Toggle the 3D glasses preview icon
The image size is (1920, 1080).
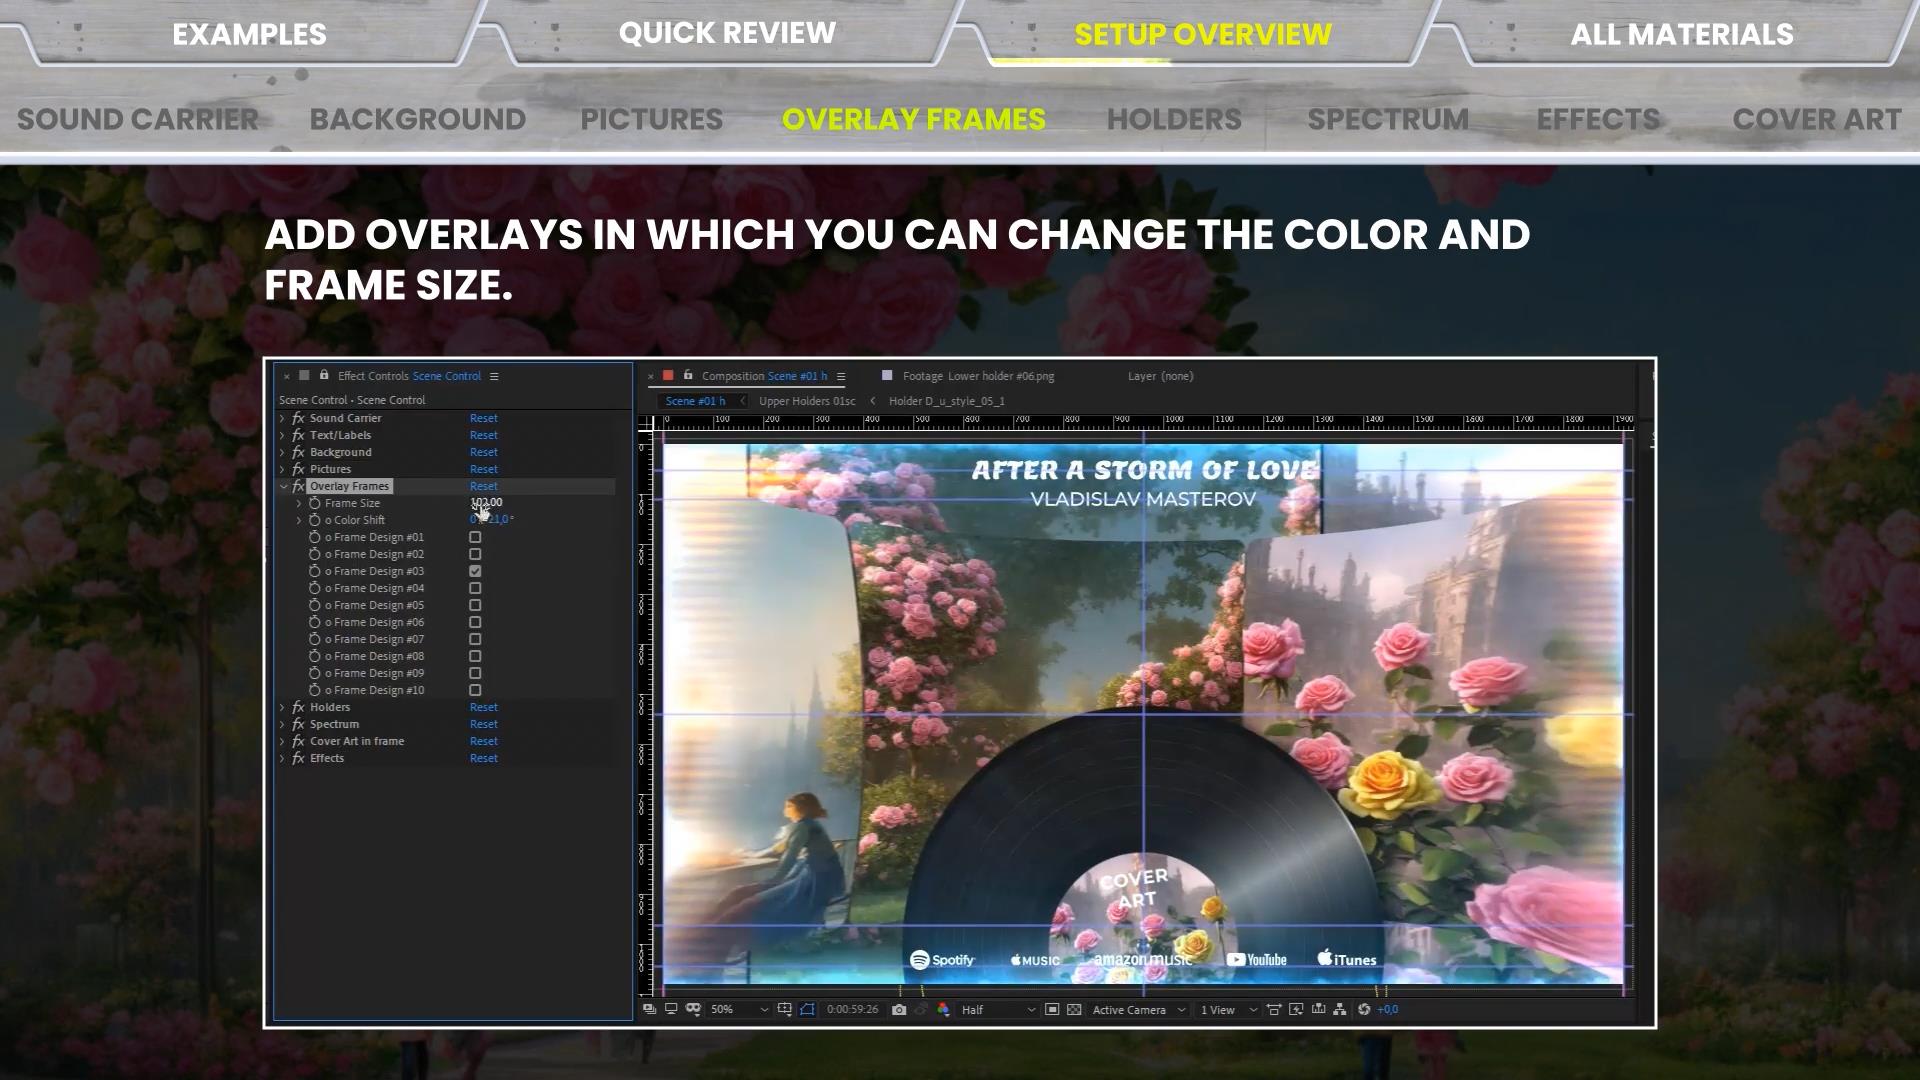coord(693,1010)
